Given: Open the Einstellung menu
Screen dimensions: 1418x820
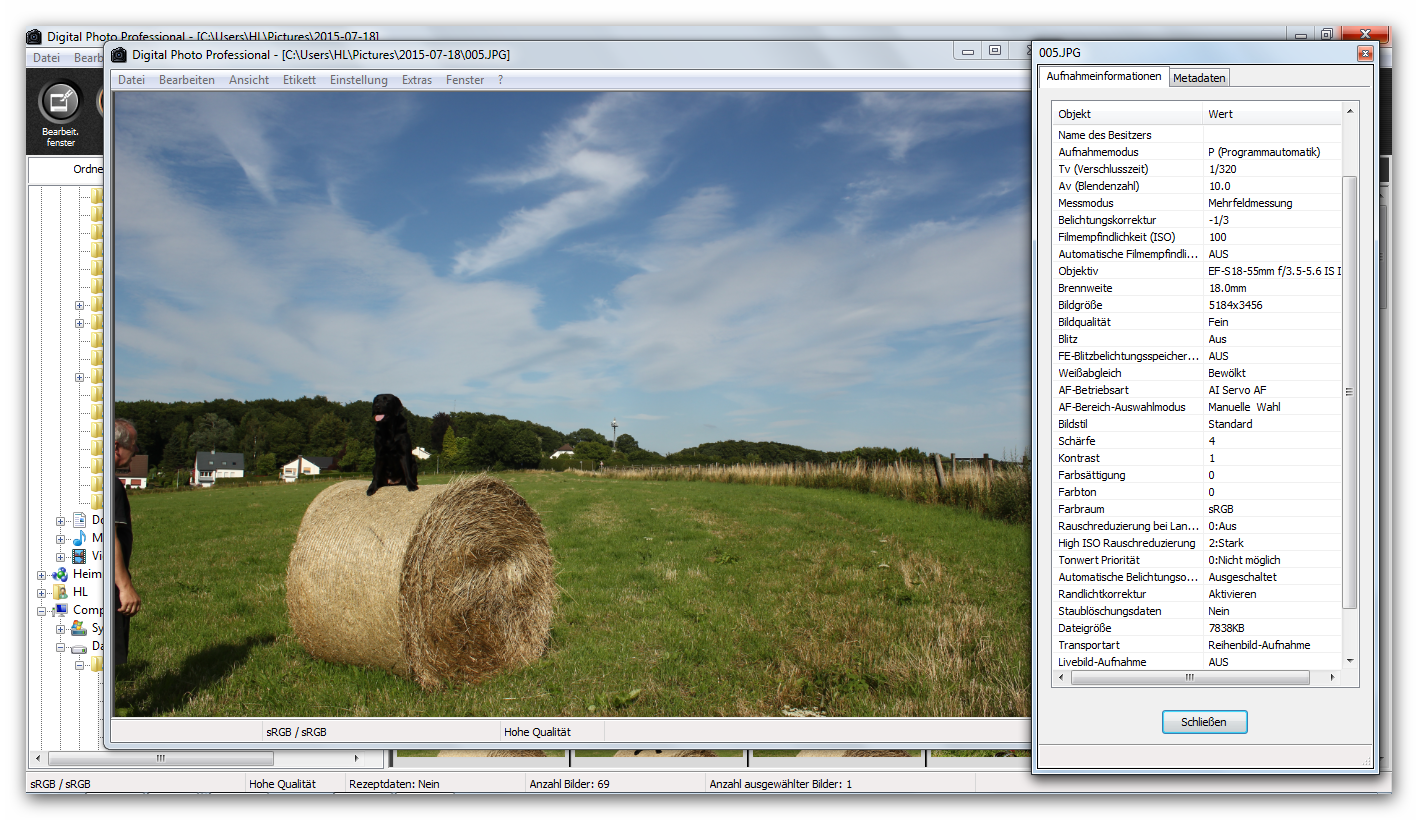Looking at the screenshot, I should (359, 80).
